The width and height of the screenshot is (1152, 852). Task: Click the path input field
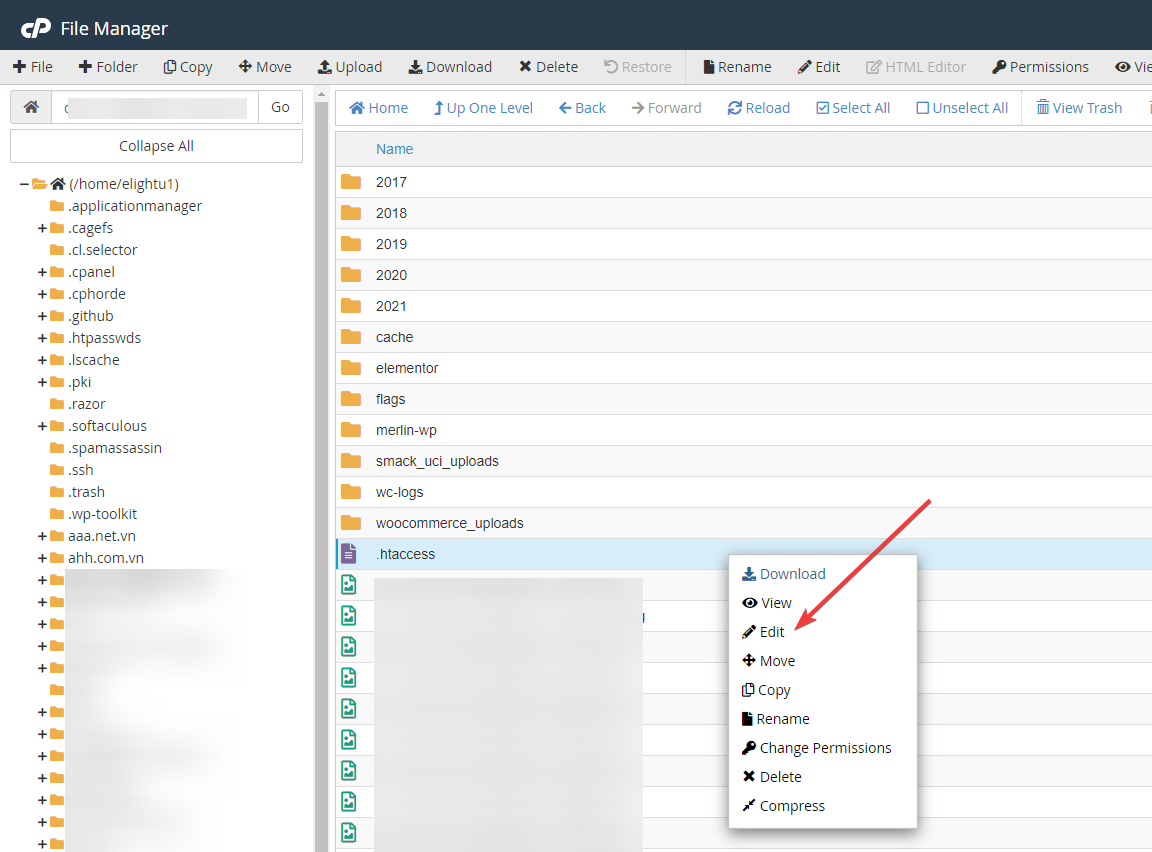(155, 107)
